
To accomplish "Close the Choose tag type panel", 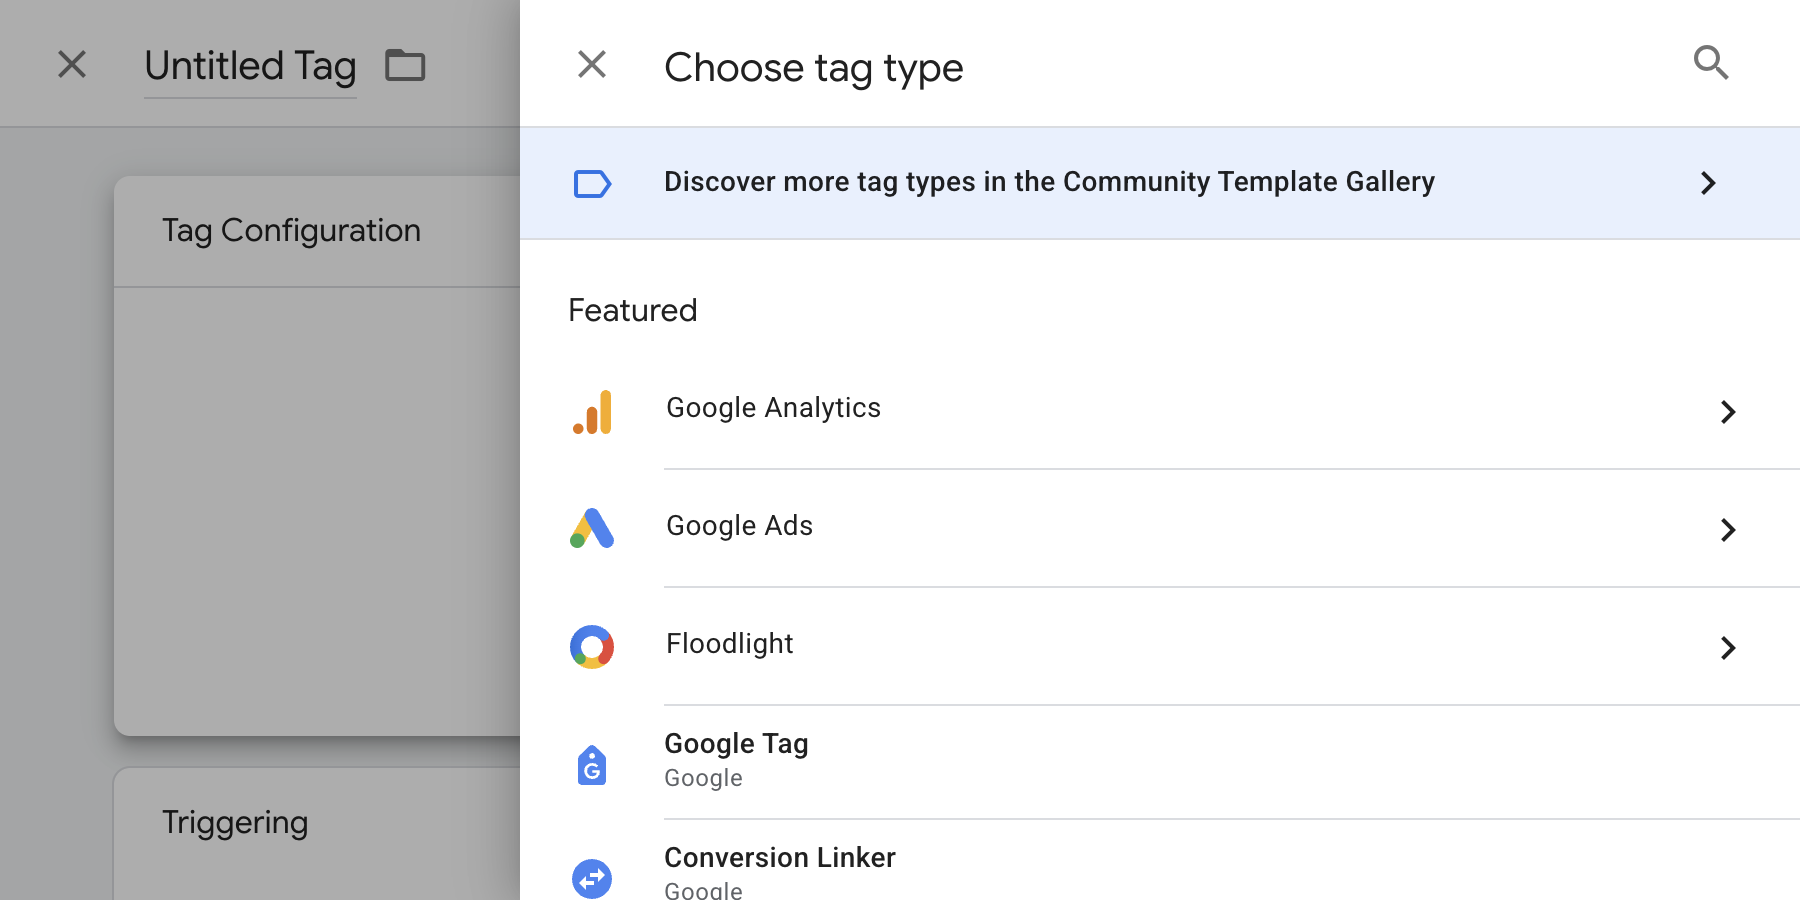I will 592,64.
